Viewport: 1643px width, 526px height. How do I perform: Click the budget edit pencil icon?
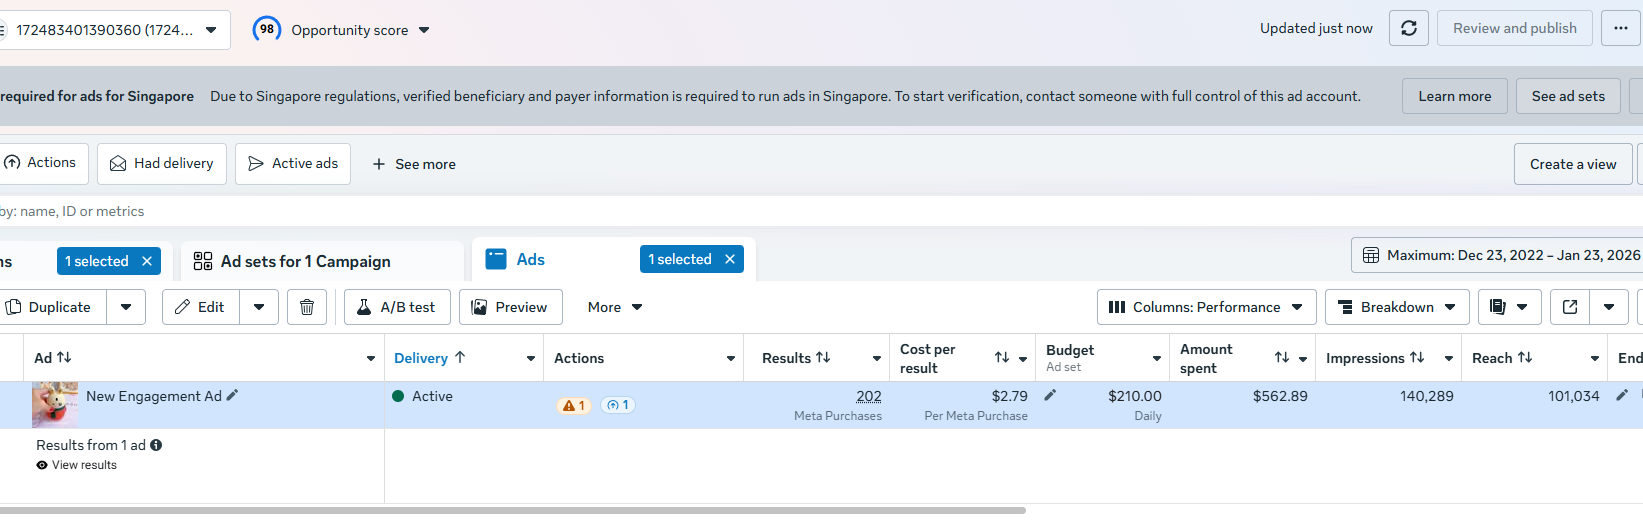pos(1050,395)
